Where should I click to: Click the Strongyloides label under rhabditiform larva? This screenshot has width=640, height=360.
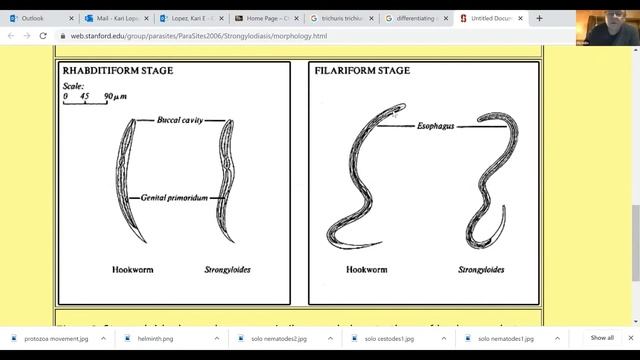227,270
